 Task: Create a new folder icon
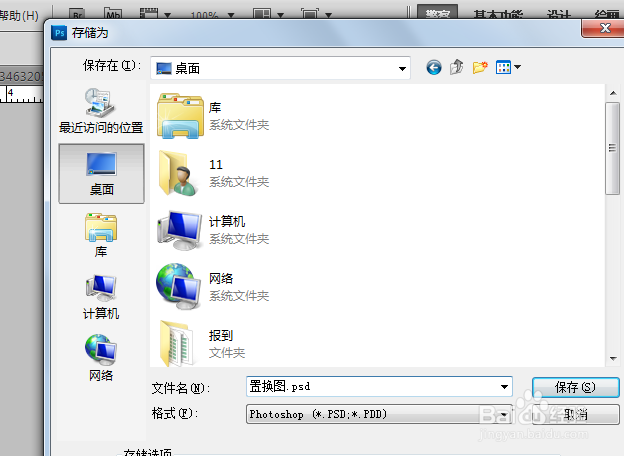480,67
